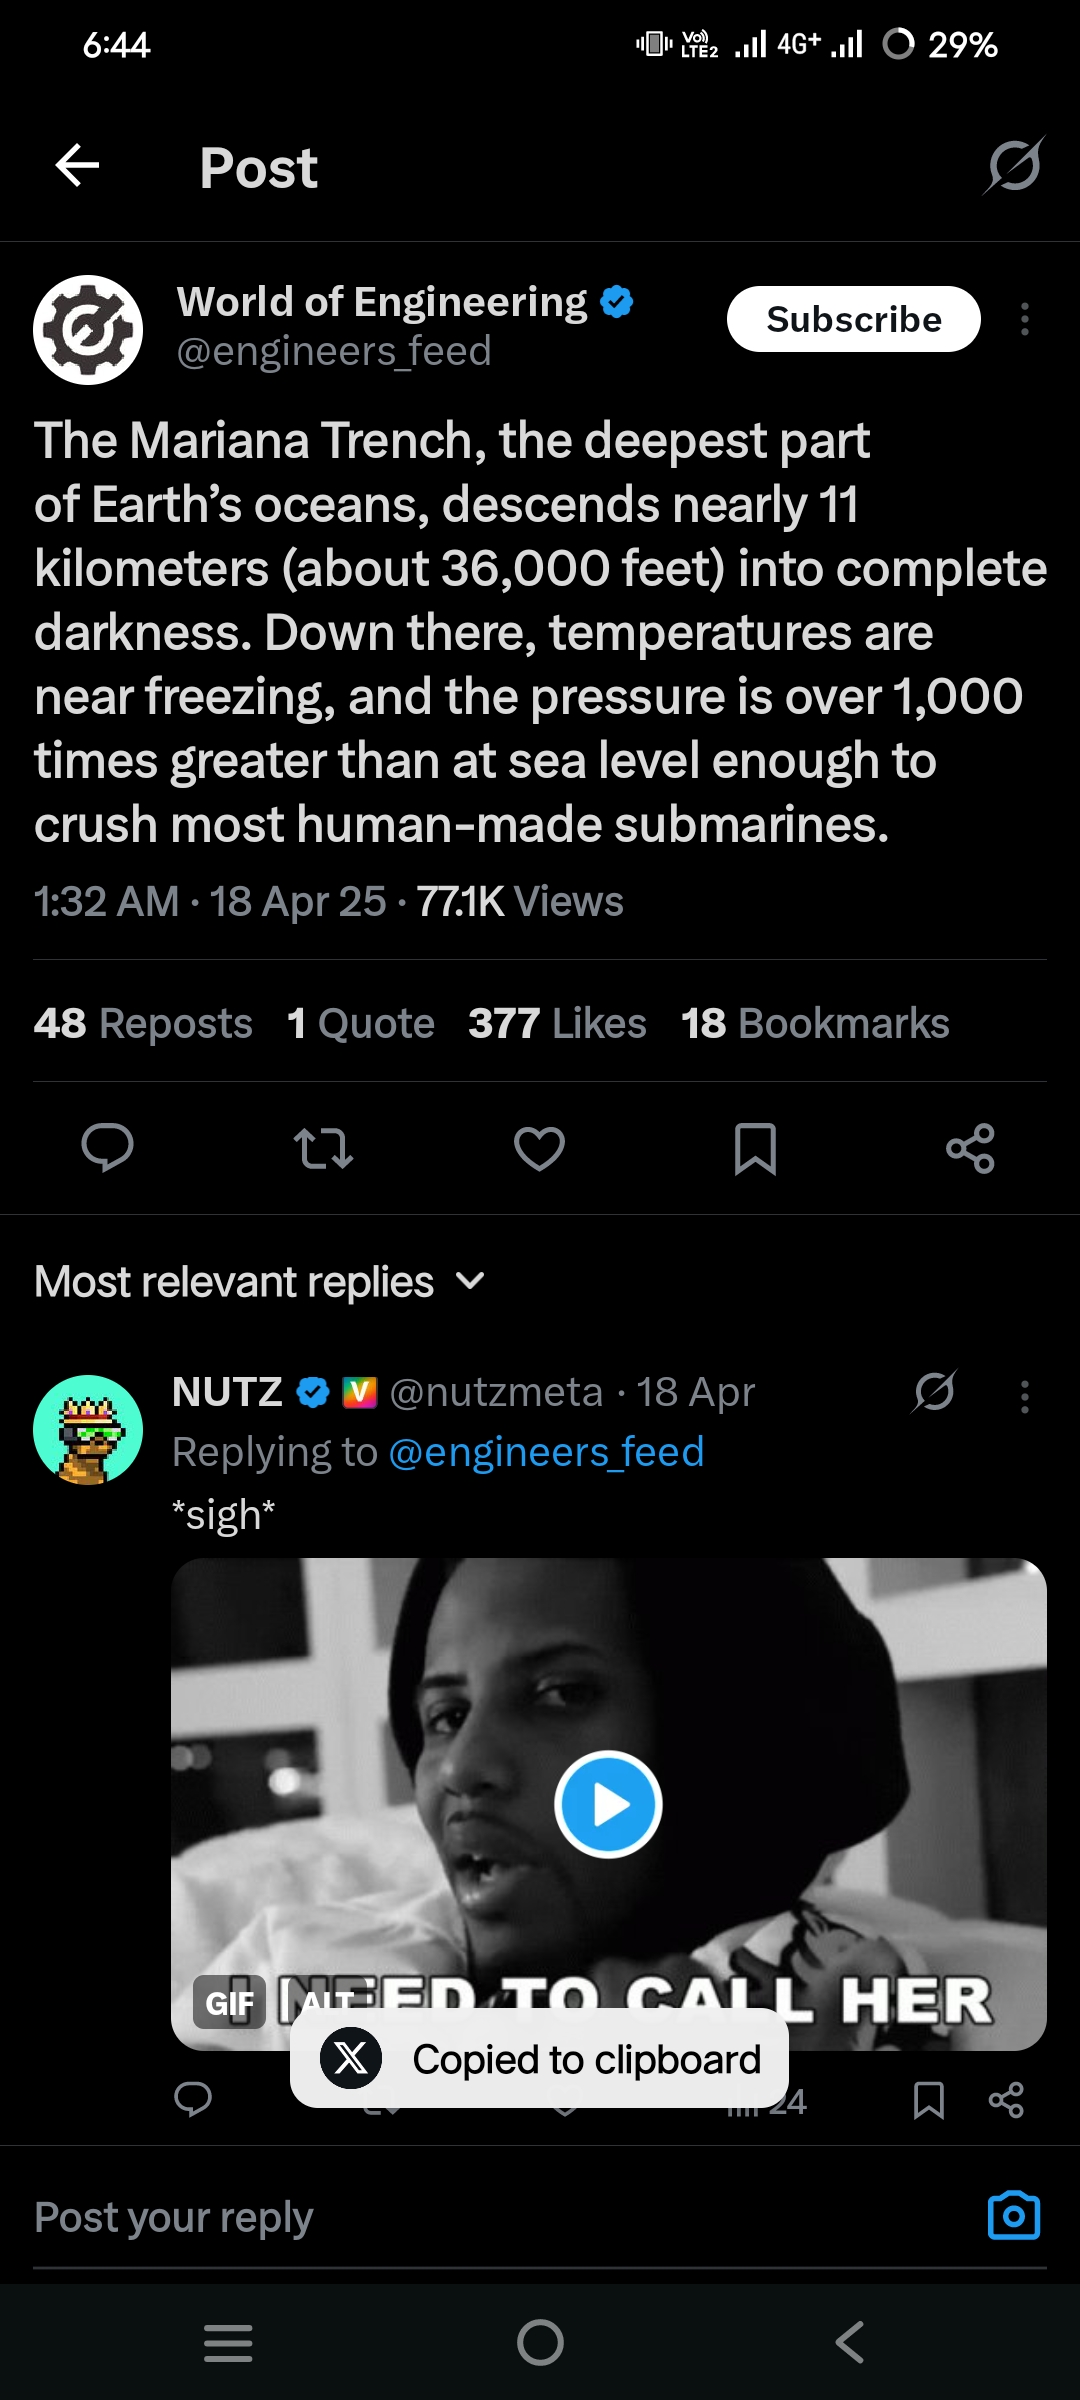Share the NUTZ reply
1080x2400 pixels.
[x=1005, y=2100]
